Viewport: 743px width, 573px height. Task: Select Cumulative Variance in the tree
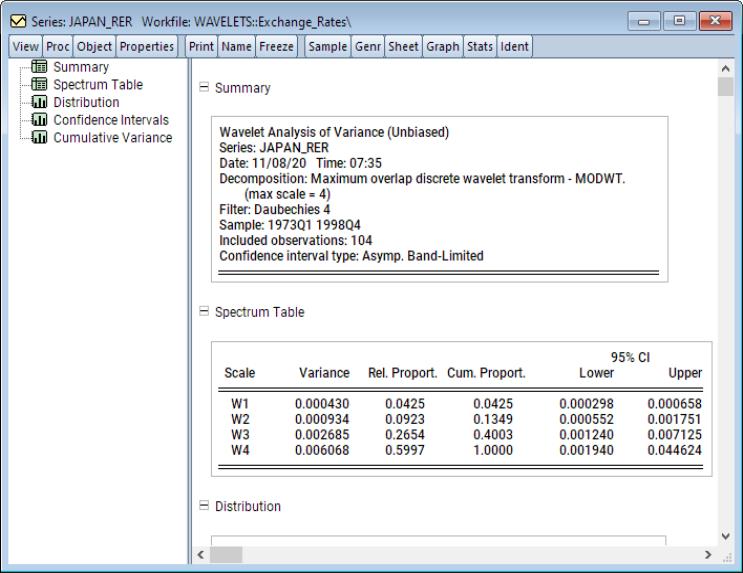[x=112, y=137]
